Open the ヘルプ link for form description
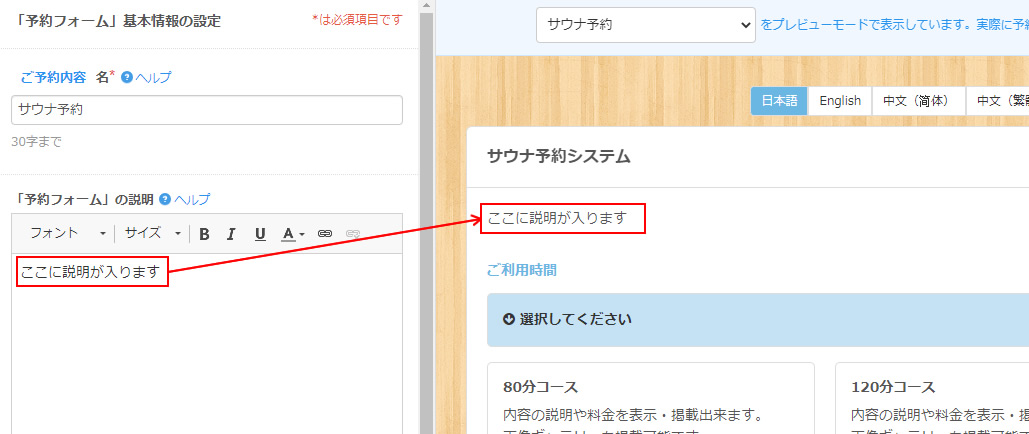This screenshot has width=1029, height=434. point(192,199)
